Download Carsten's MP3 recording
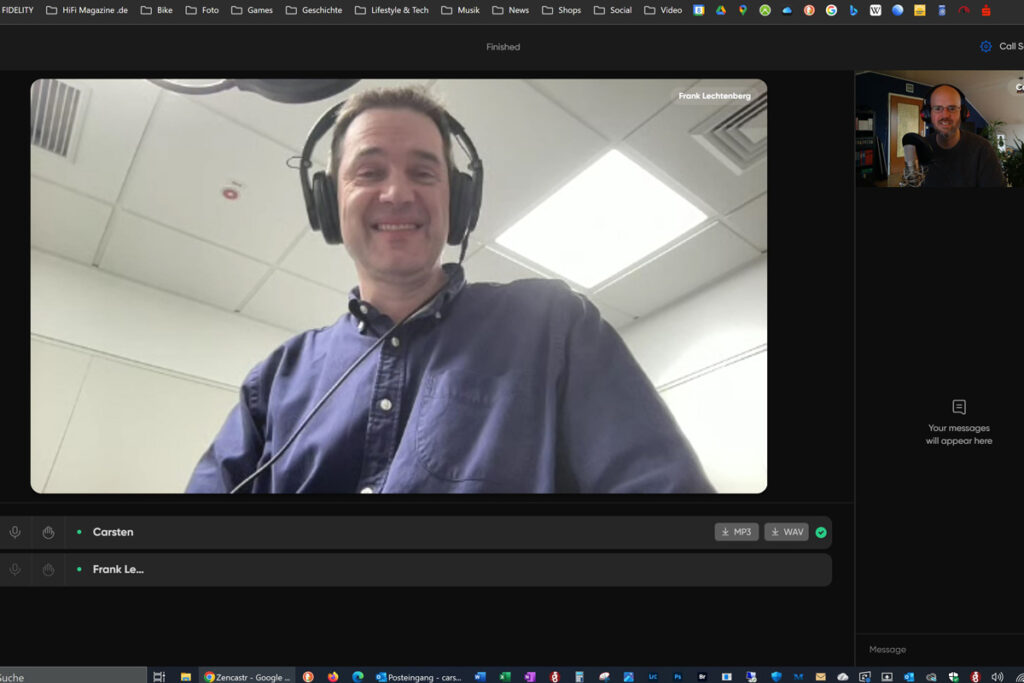The height and width of the screenshot is (683, 1024). (737, 532)
